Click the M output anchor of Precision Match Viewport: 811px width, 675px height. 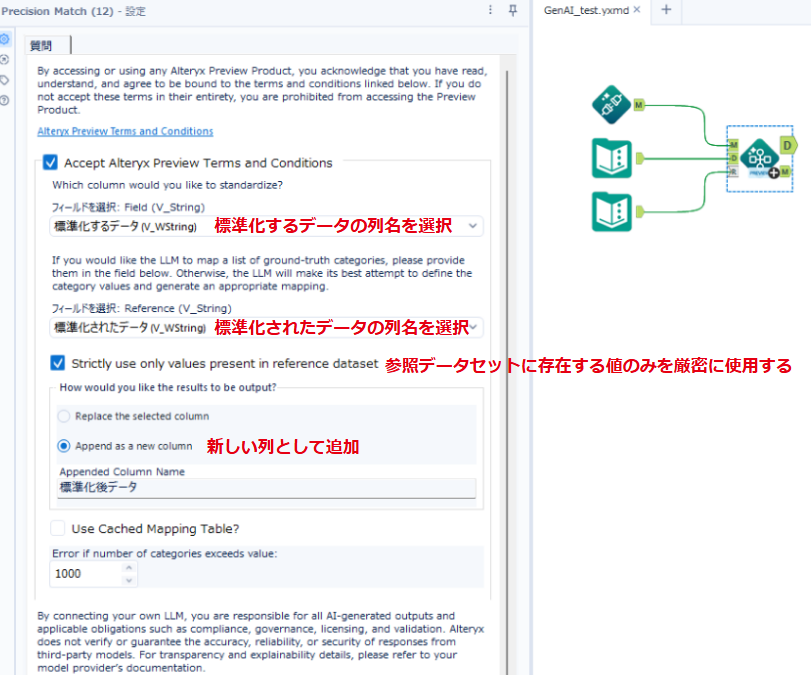pyautogui.click(x=785, y=172)
